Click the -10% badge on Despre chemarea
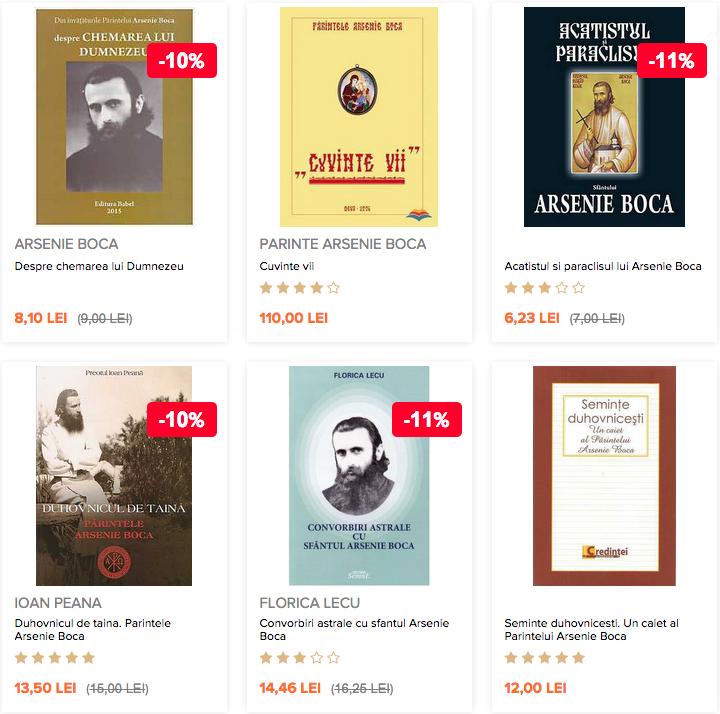Image resolution: width=720 pixels, height=714 pixels. pos(182,61)
